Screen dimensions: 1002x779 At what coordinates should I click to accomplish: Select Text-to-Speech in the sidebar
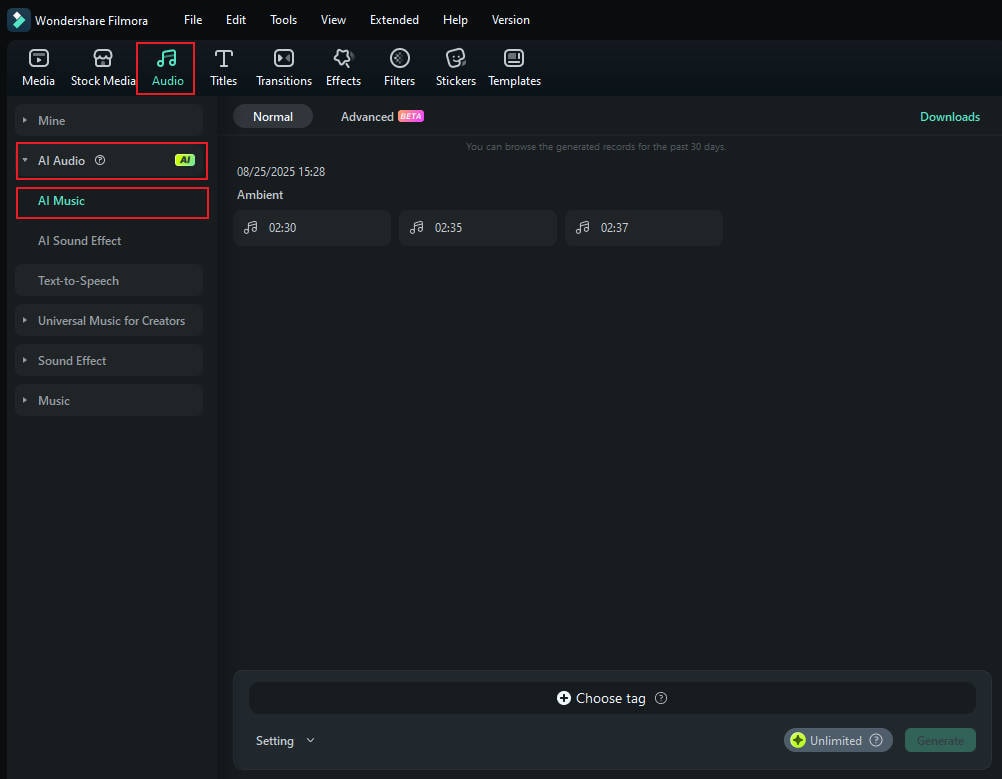(109, 281)
